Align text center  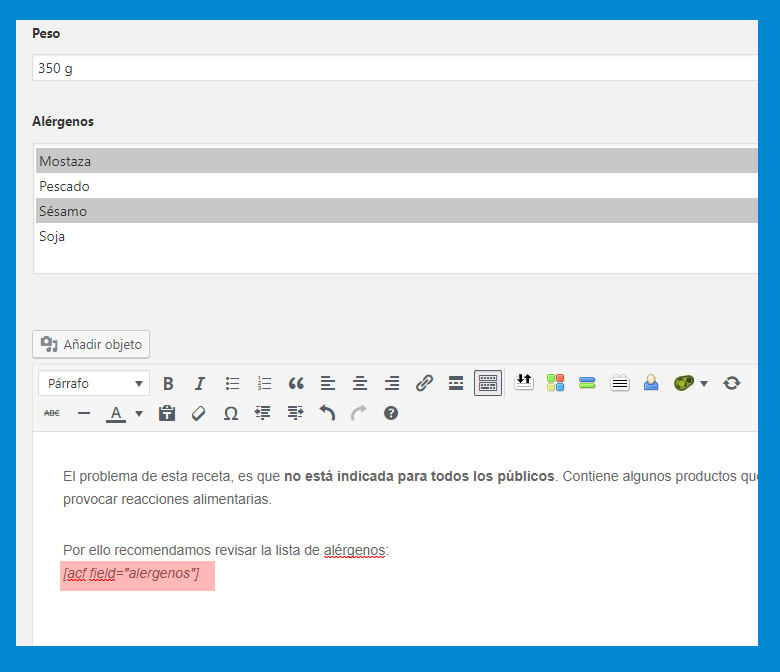click(360, 384)
